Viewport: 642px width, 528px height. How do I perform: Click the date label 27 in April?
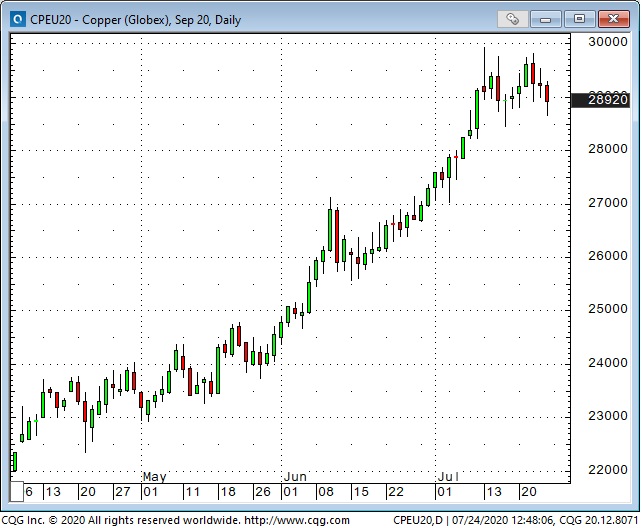click(123, 492)
